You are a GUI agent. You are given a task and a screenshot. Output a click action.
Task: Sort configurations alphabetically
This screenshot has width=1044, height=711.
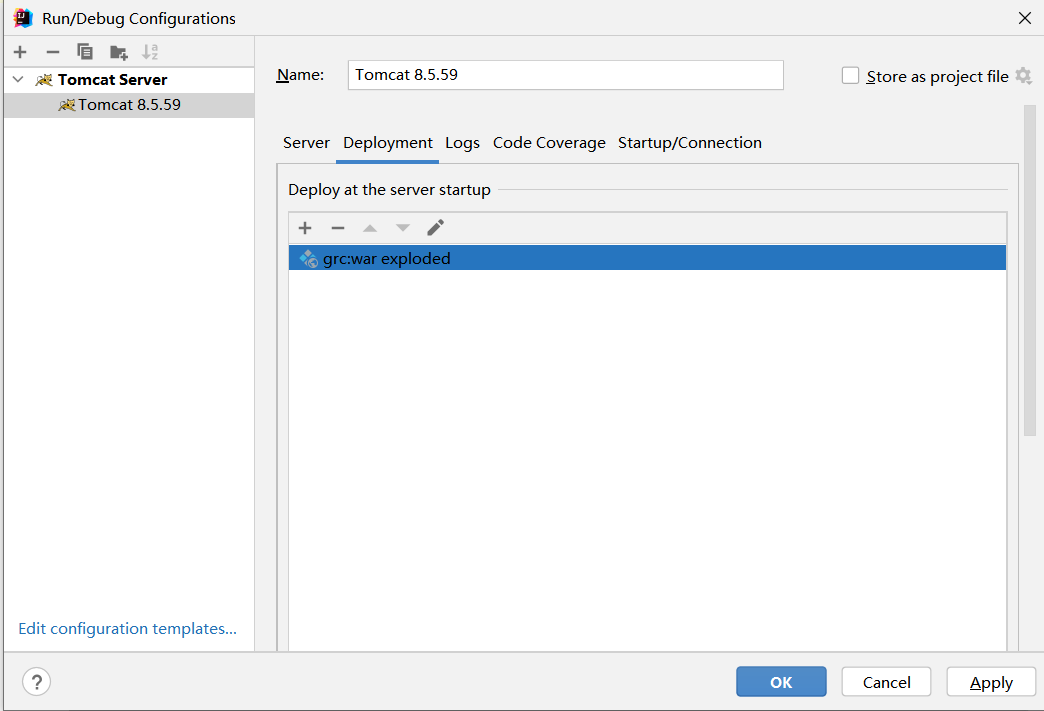pos(150,52)
